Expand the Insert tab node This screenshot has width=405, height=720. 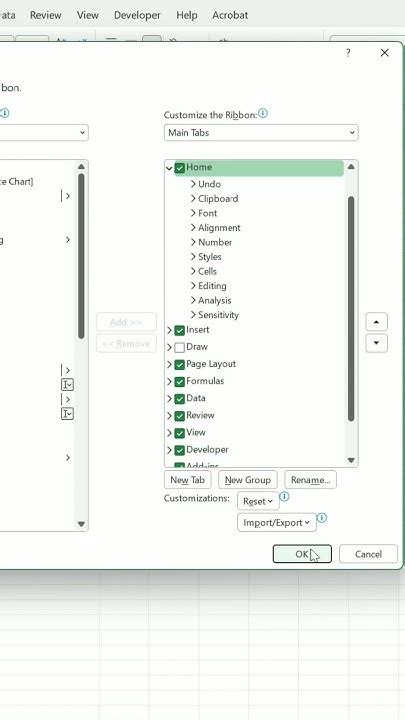169,330
